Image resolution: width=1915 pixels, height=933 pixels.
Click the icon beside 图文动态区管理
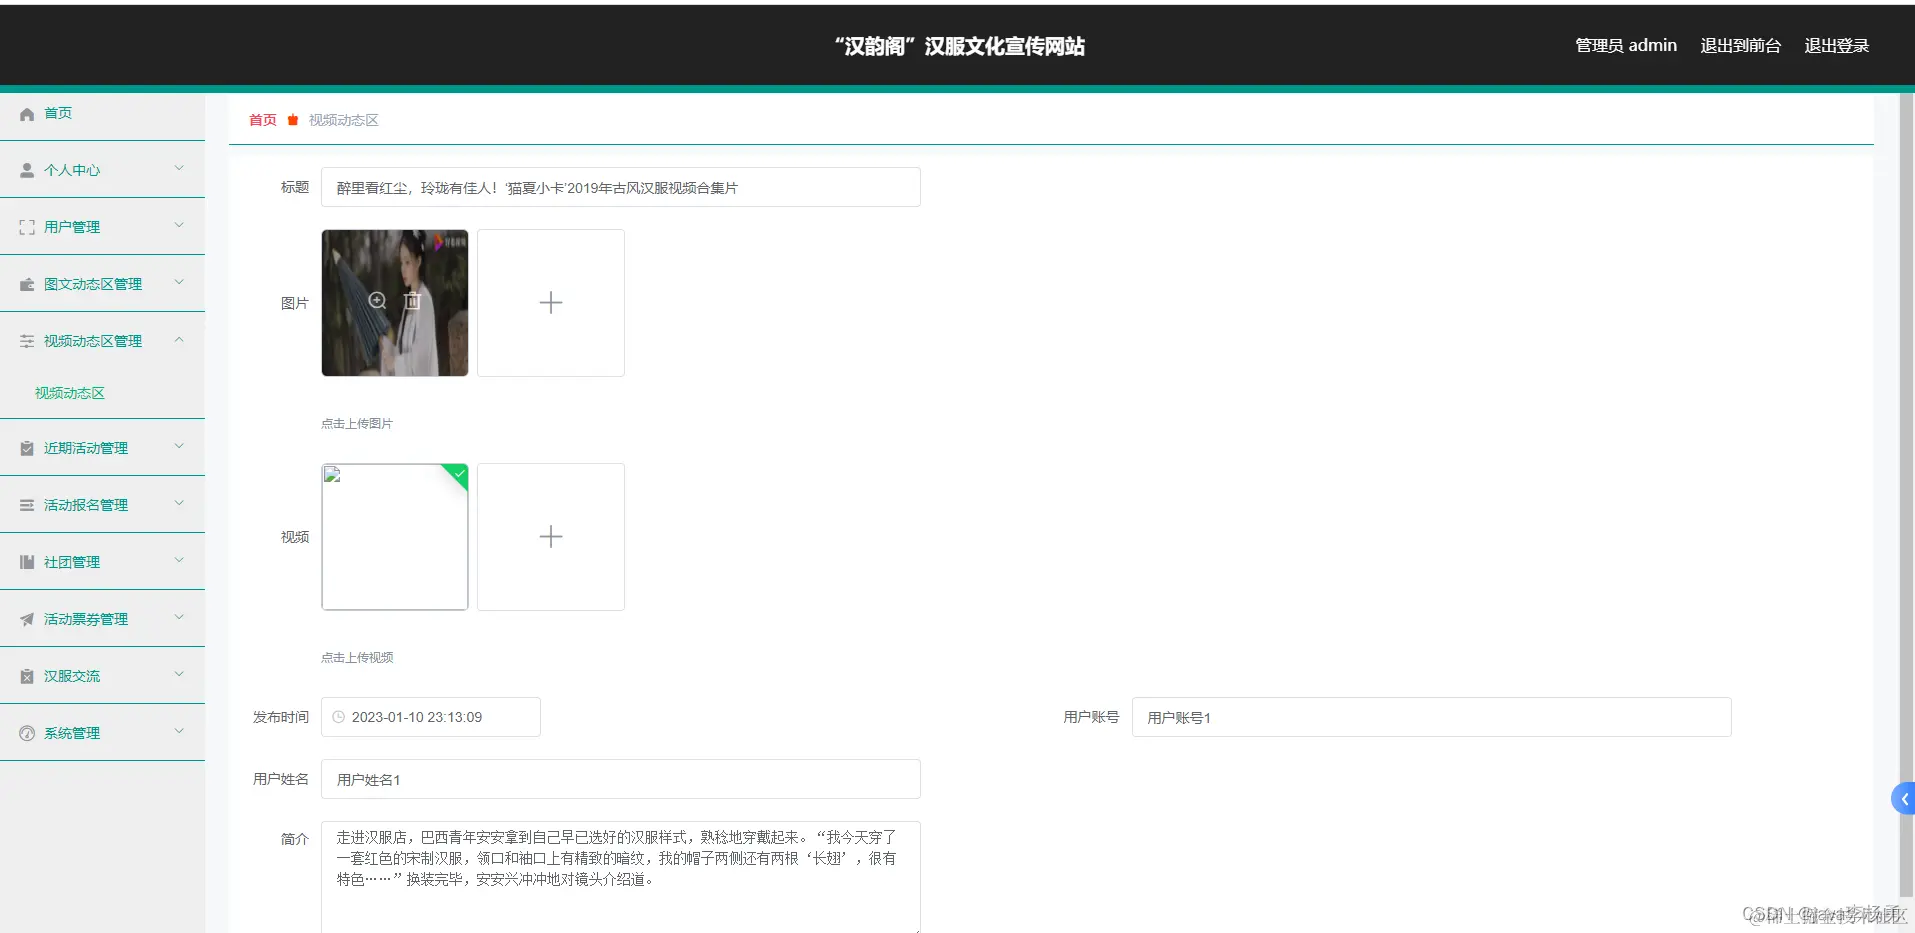pos(27,285)
